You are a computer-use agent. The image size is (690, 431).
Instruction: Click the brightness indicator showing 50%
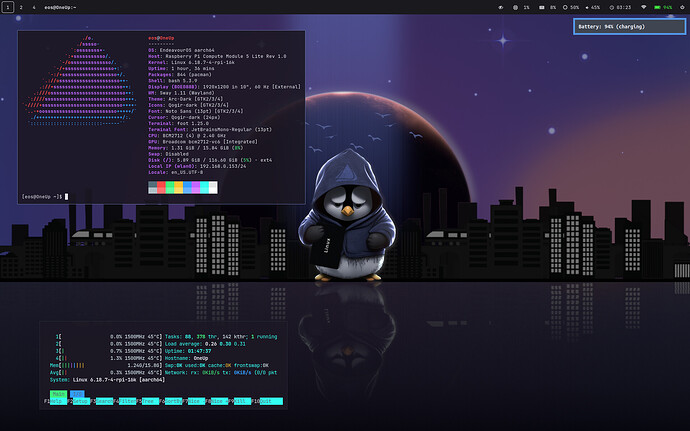click(x=572, y=7)
